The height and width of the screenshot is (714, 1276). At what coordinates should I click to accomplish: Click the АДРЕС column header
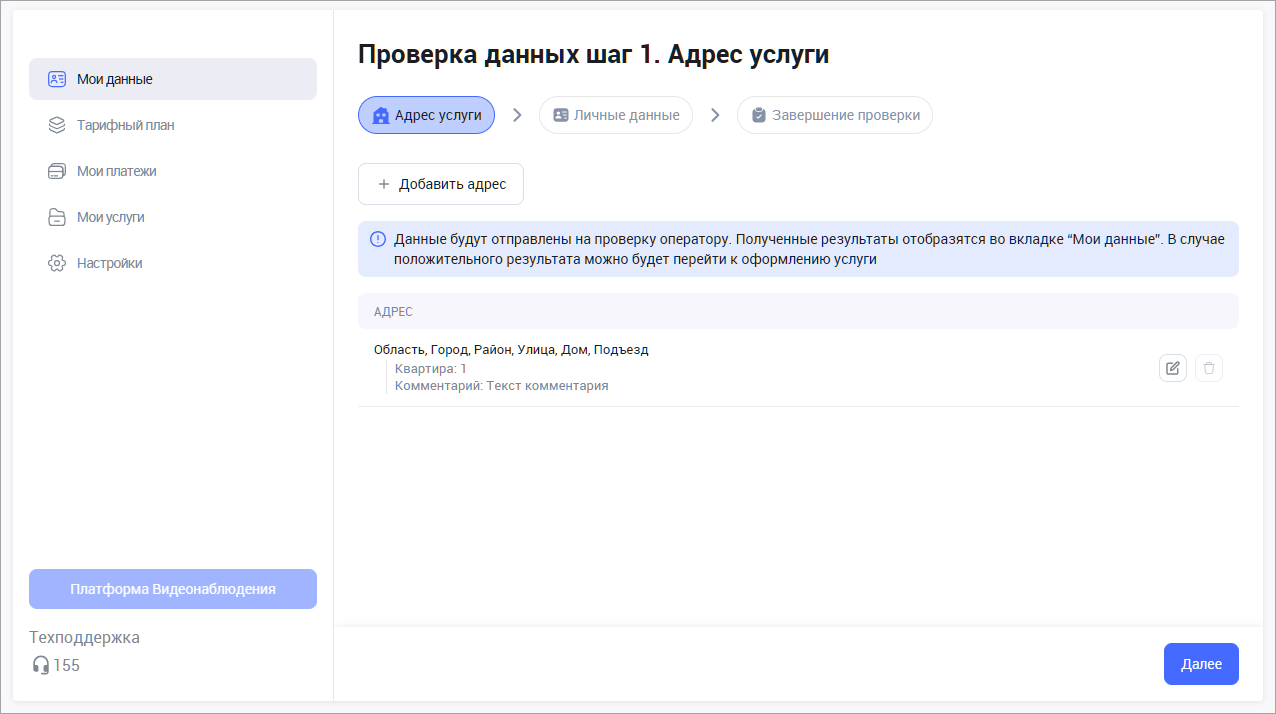point(393,312)
